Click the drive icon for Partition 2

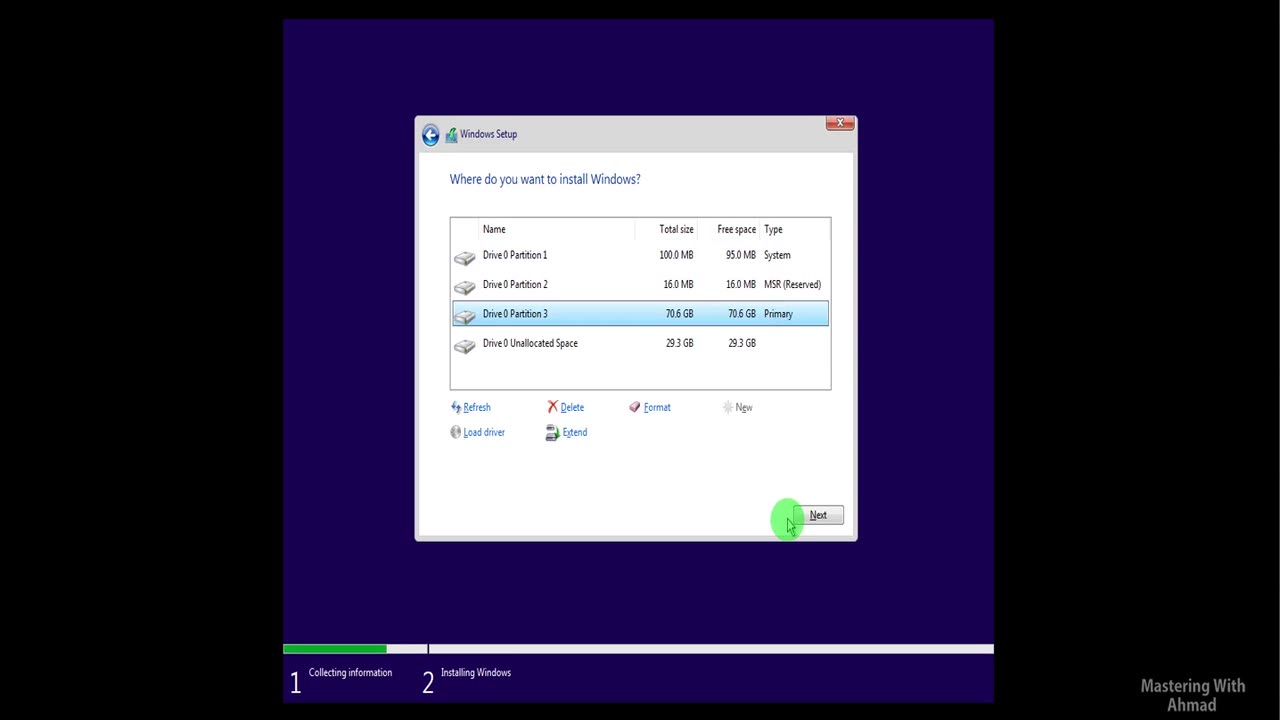(464, 287)
